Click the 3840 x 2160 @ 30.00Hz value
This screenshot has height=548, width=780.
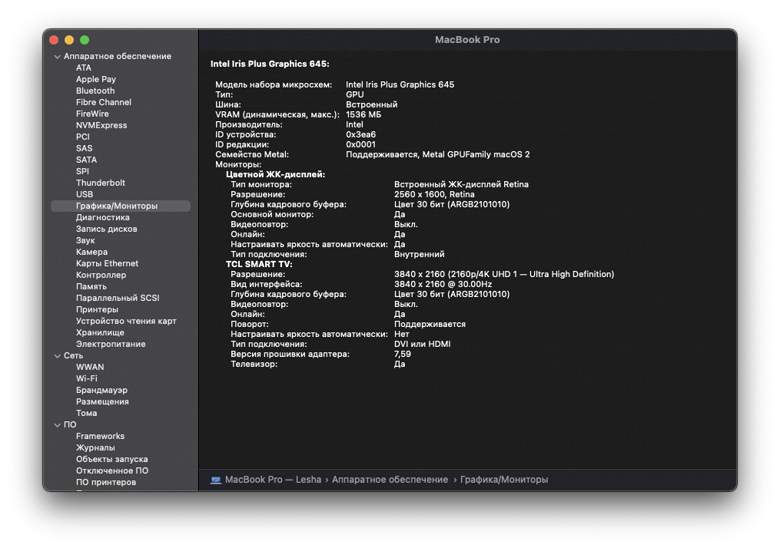coord(443,284)
